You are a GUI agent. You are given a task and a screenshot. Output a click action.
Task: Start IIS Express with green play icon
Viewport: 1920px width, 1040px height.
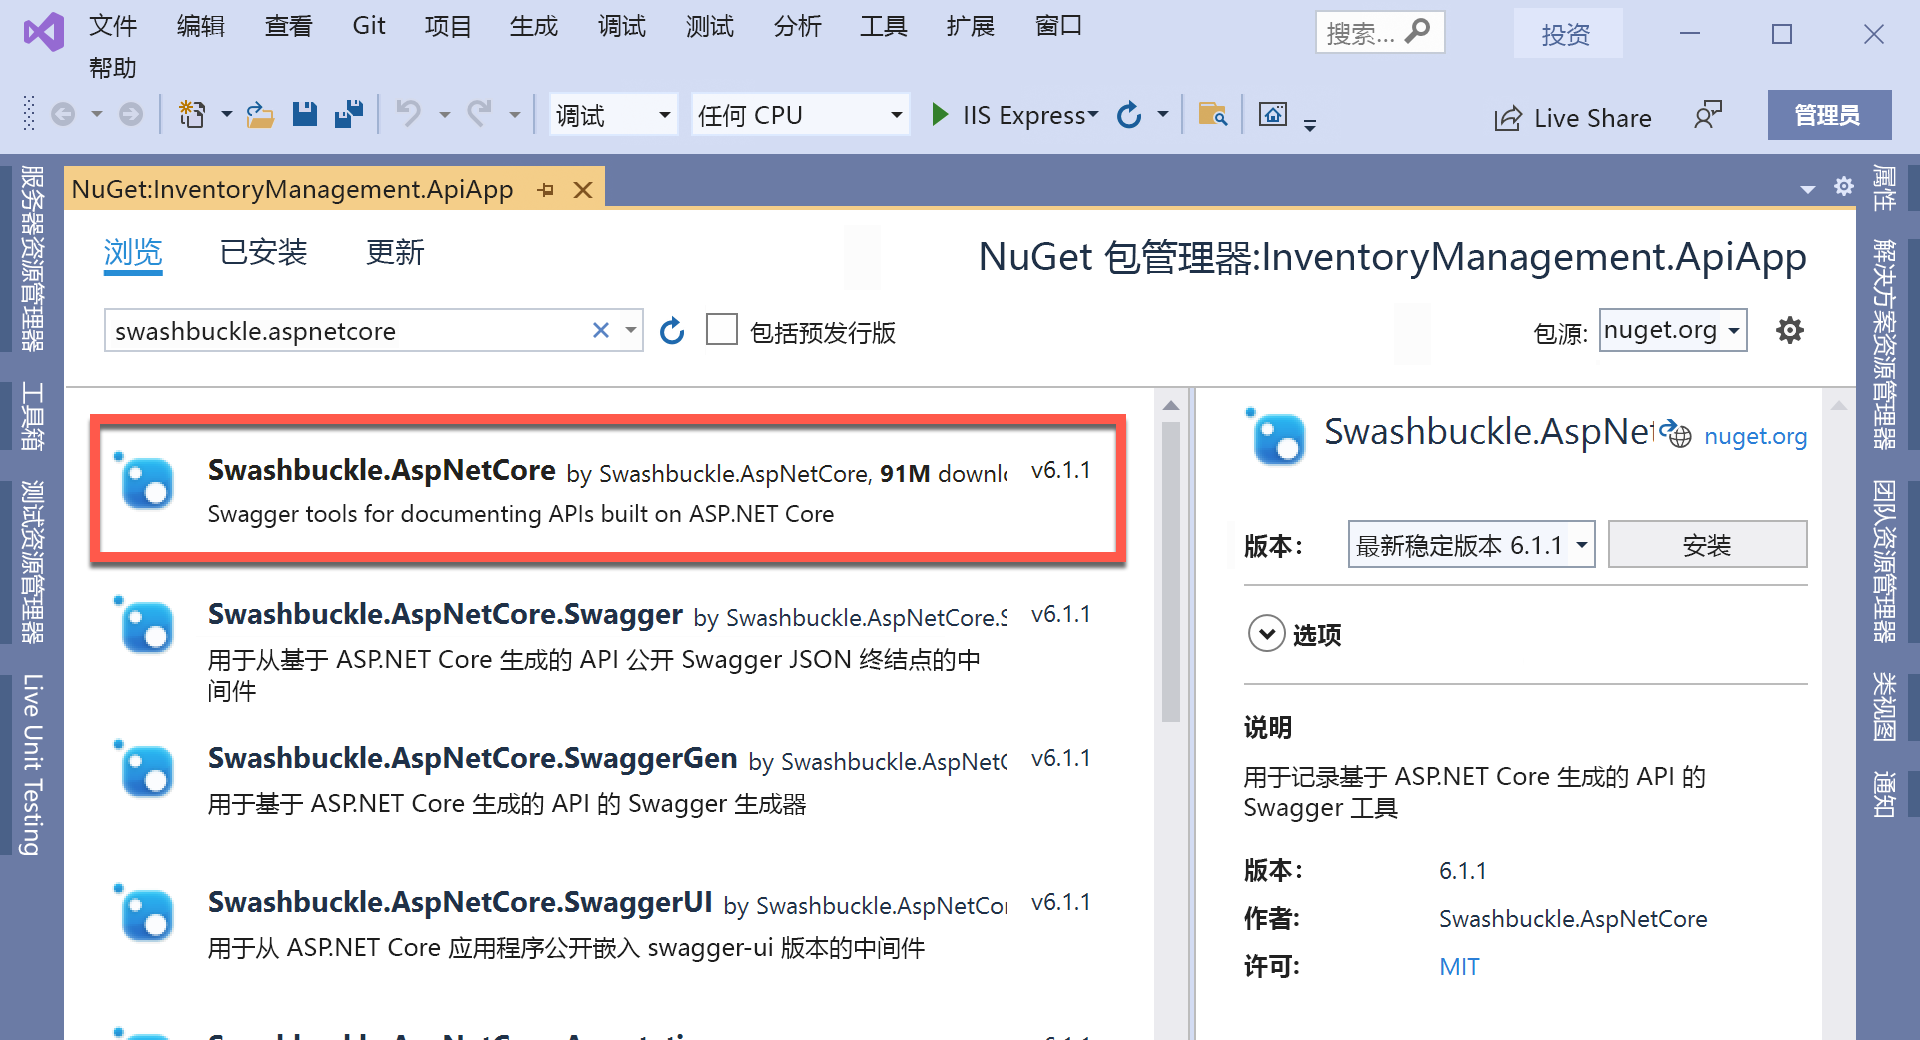[x=940, y=115]
